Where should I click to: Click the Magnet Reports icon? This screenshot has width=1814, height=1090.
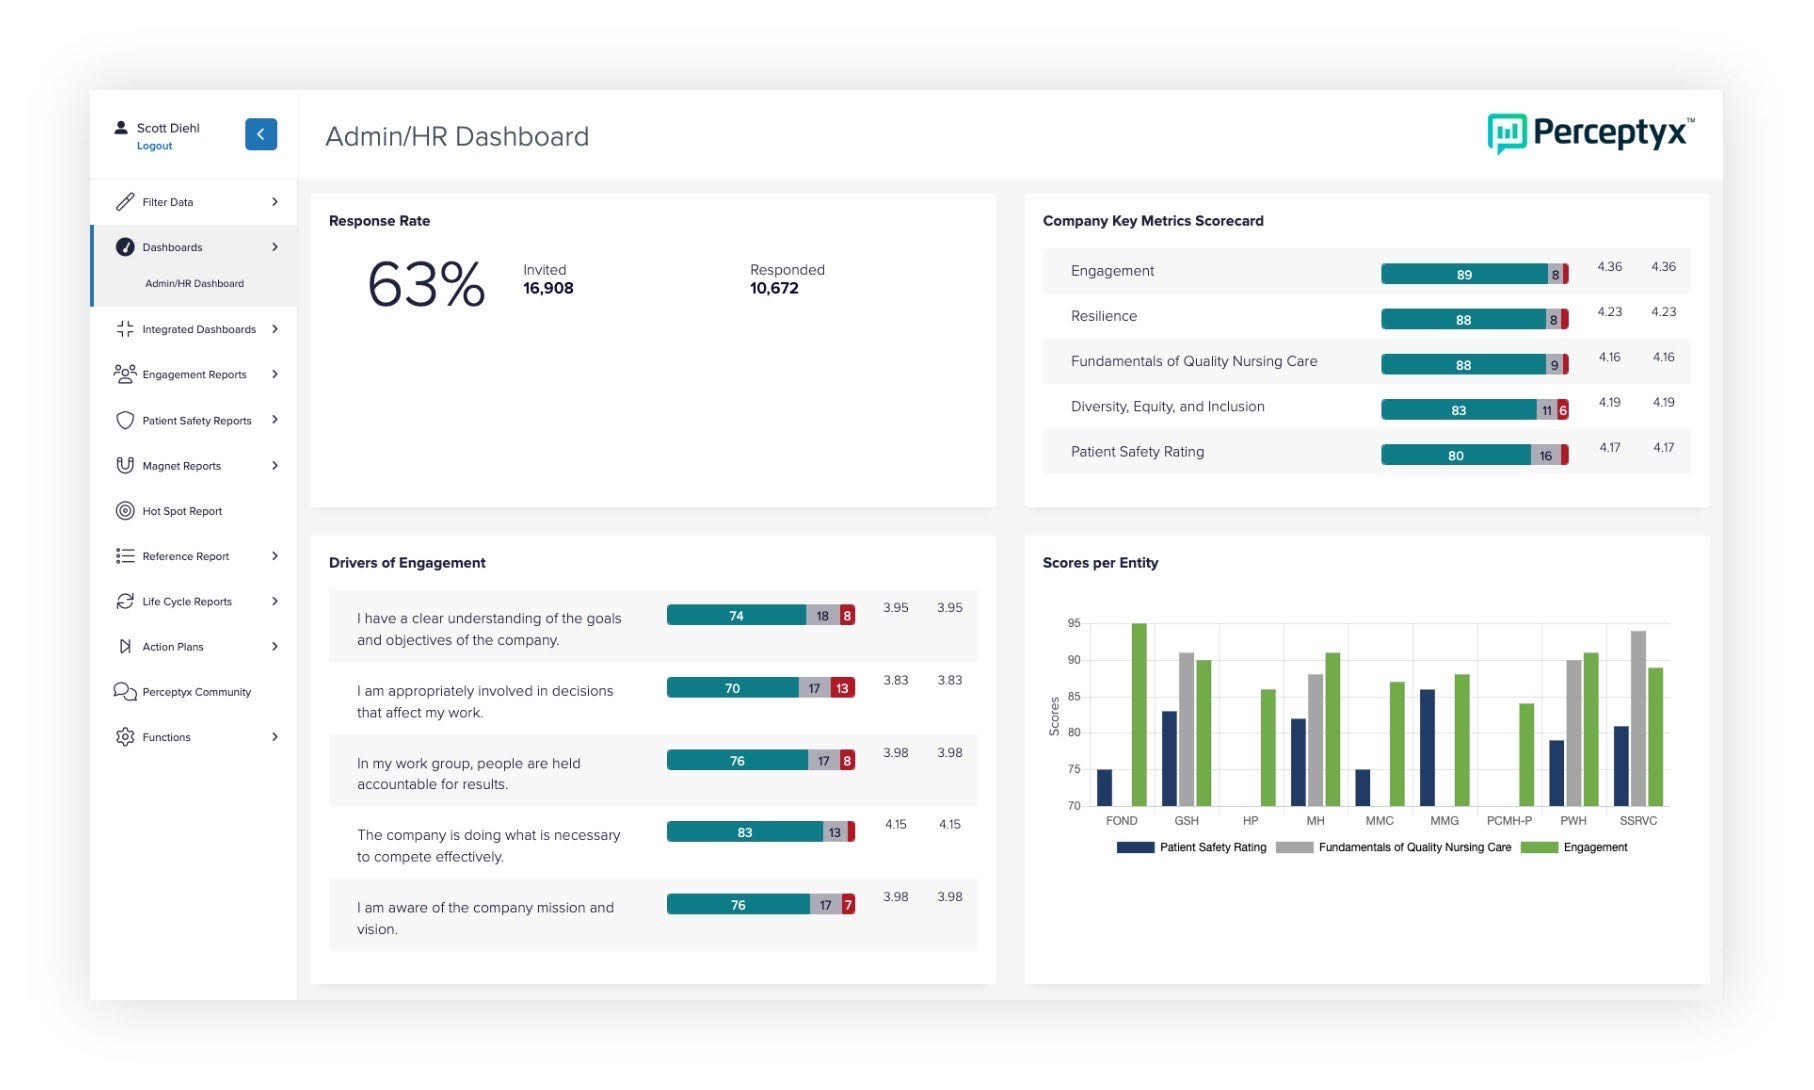tap(125, 465)
